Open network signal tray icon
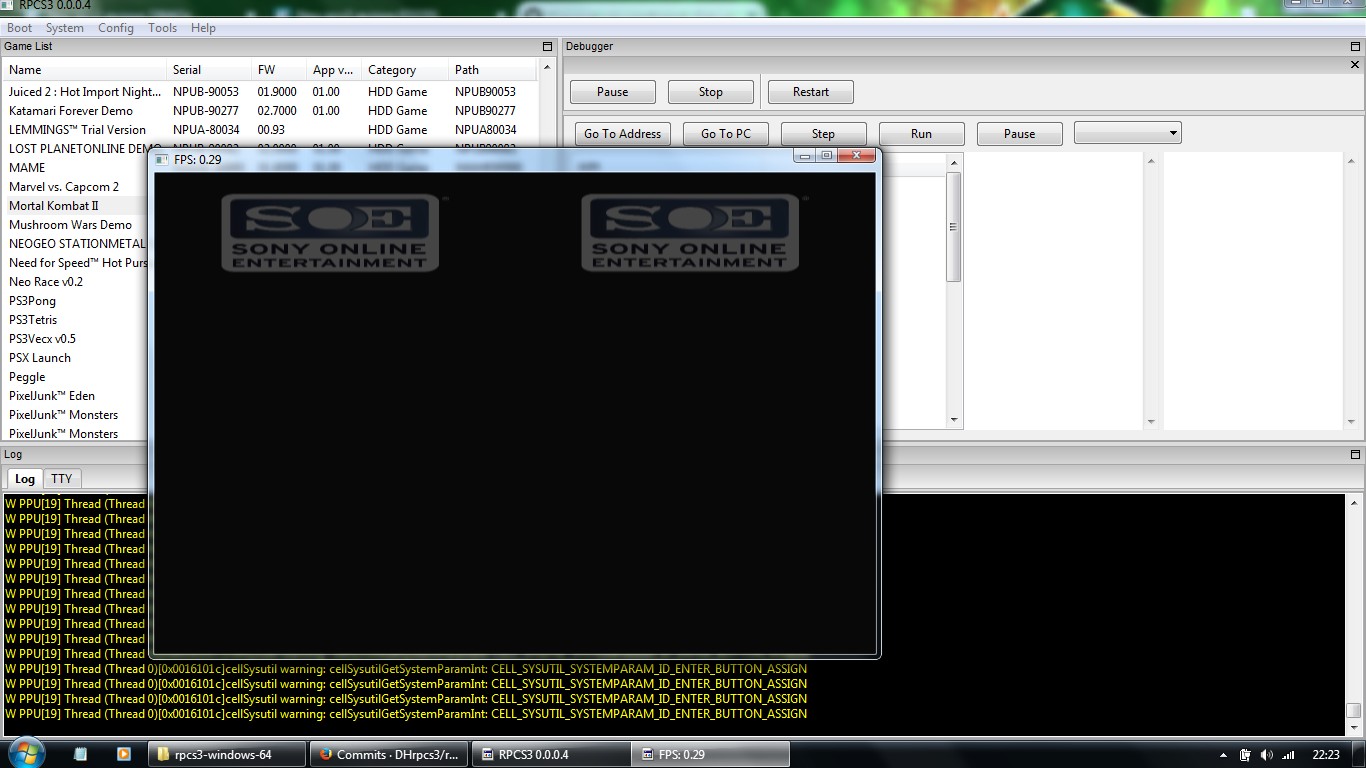This screenshot has height=768, width=1366. tap(1288, 755)
